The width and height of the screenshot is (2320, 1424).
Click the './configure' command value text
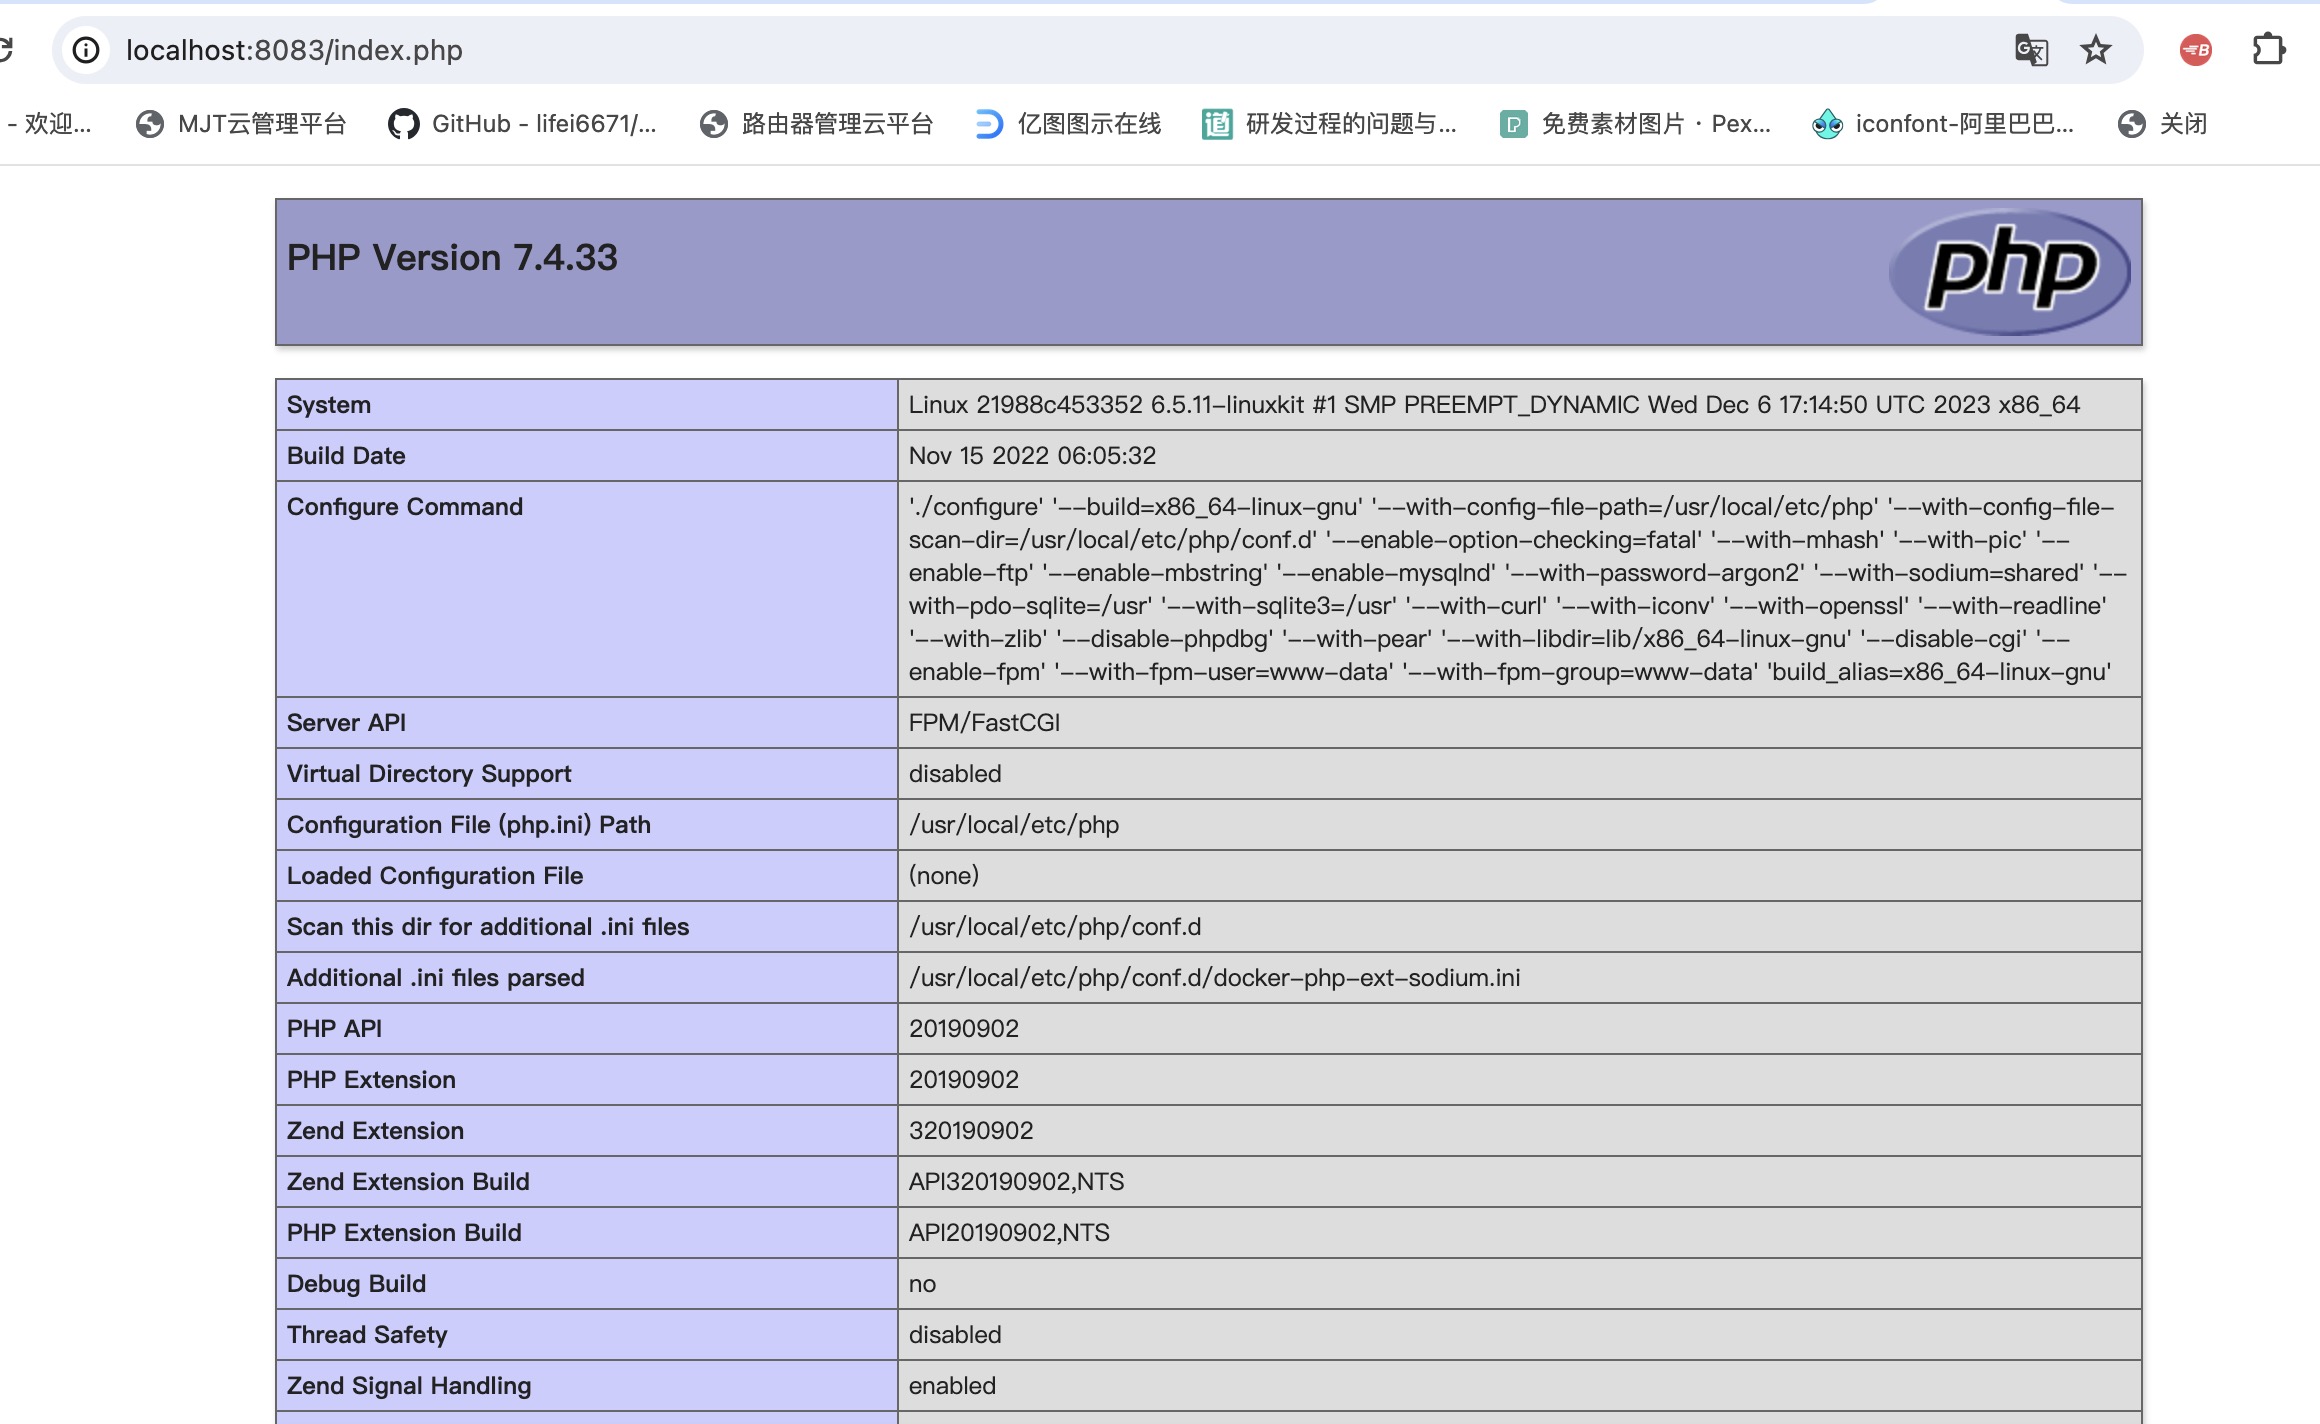(1518, 589)
